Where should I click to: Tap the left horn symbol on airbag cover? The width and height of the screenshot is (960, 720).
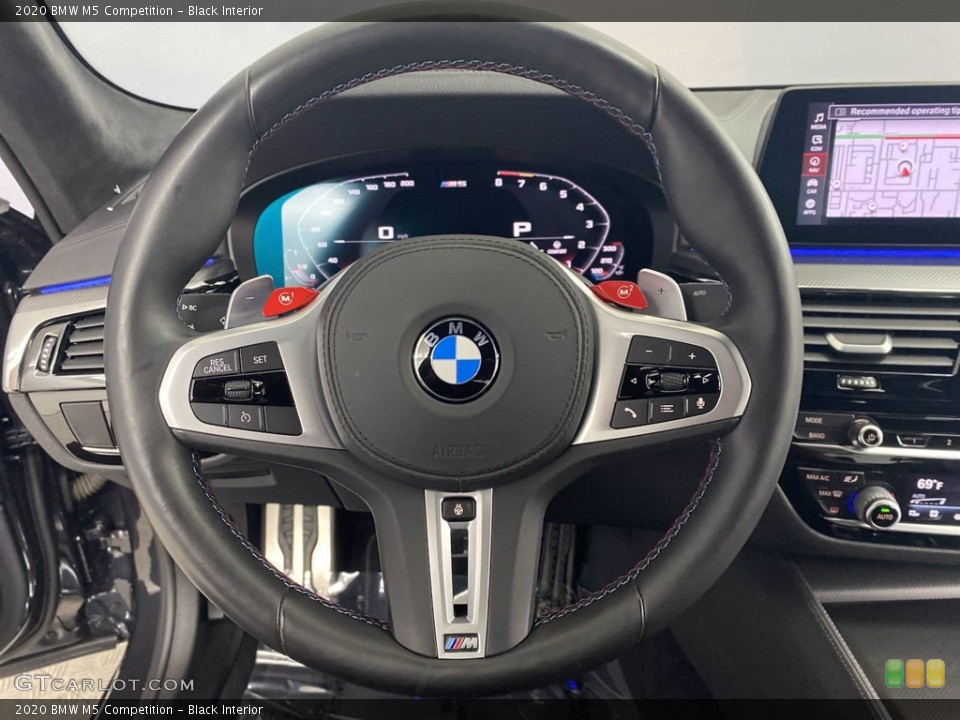coord(356,335)
